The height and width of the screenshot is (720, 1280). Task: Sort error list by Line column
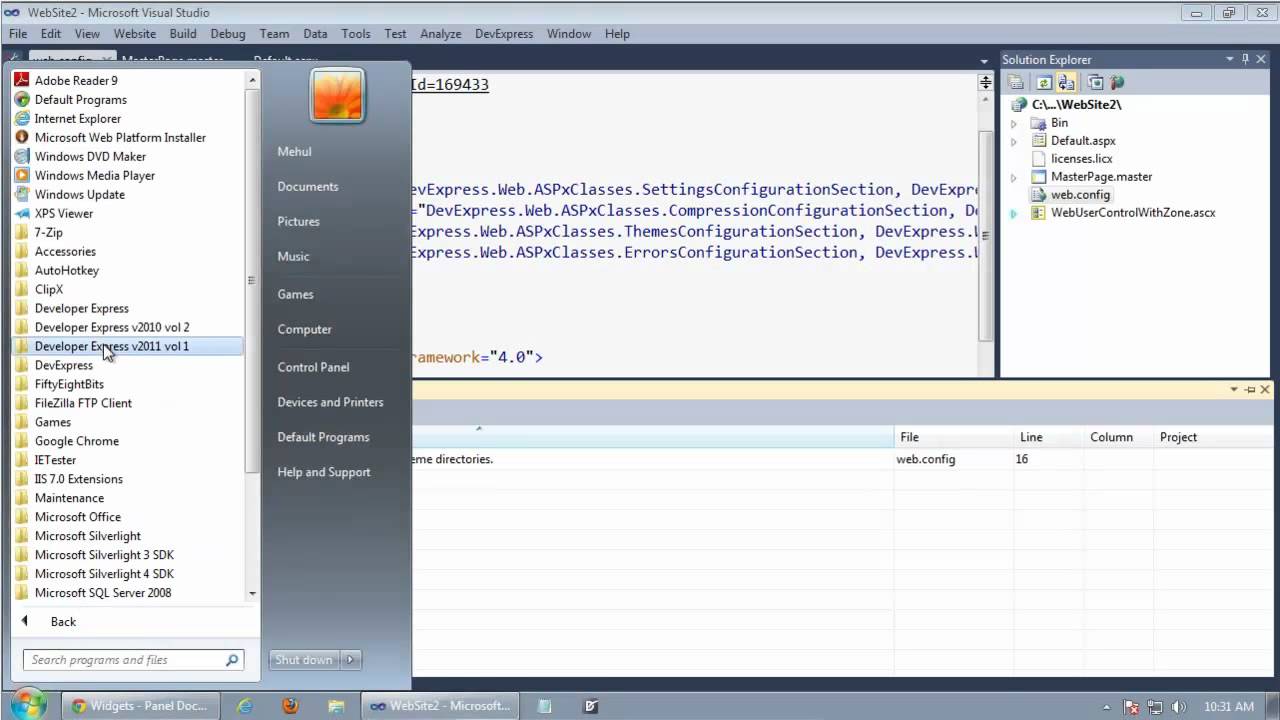1049,437
